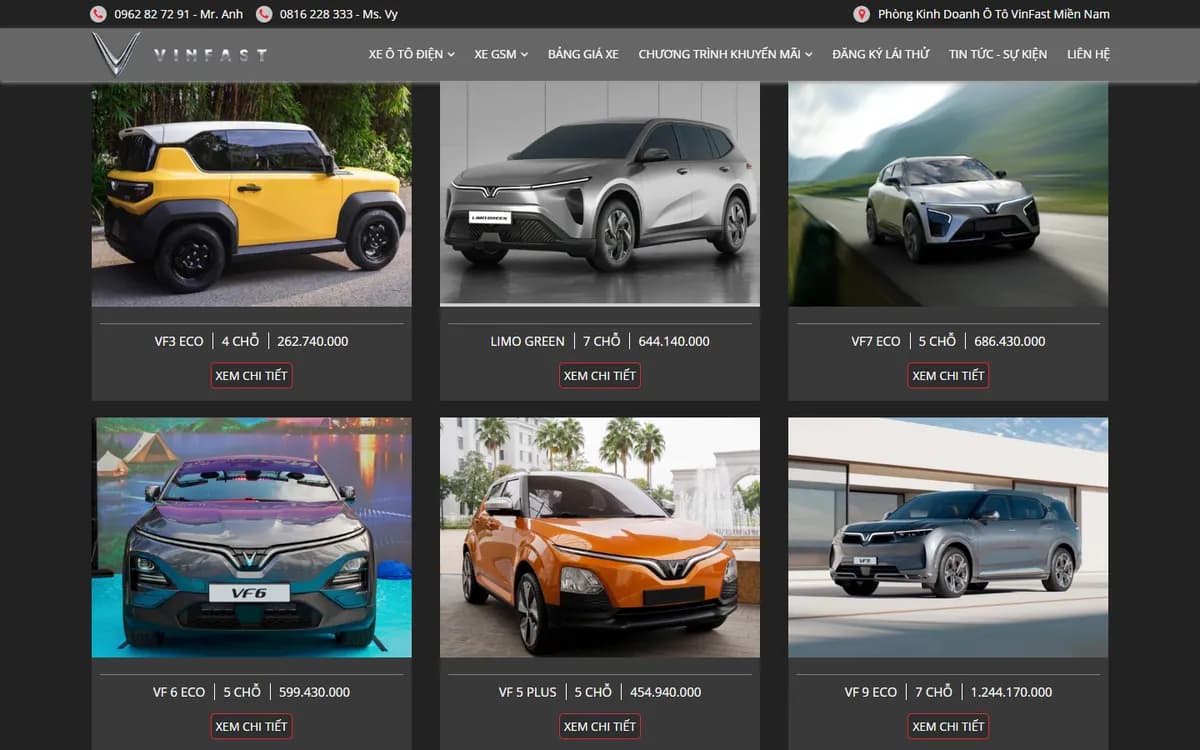Click the price 454.940.000
The image size is (1200, 750).
(666, 692)
